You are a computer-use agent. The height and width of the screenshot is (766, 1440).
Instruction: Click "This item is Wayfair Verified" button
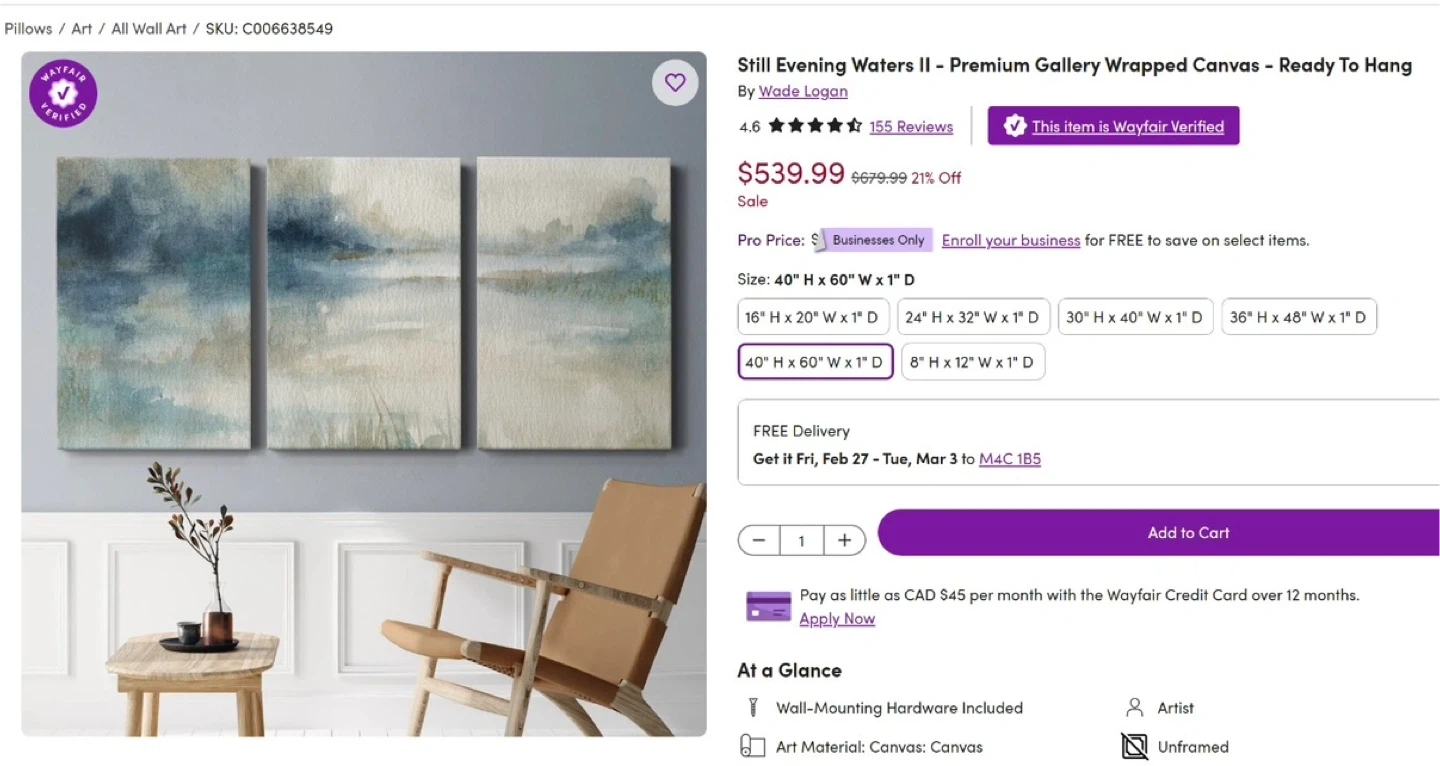(1113, 126)
